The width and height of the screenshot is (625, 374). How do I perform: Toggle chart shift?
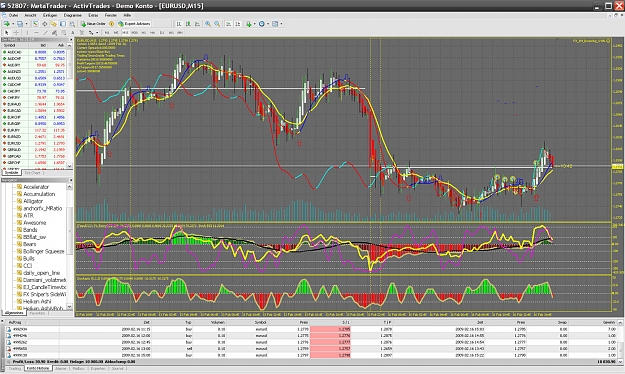tap(237, 24)
